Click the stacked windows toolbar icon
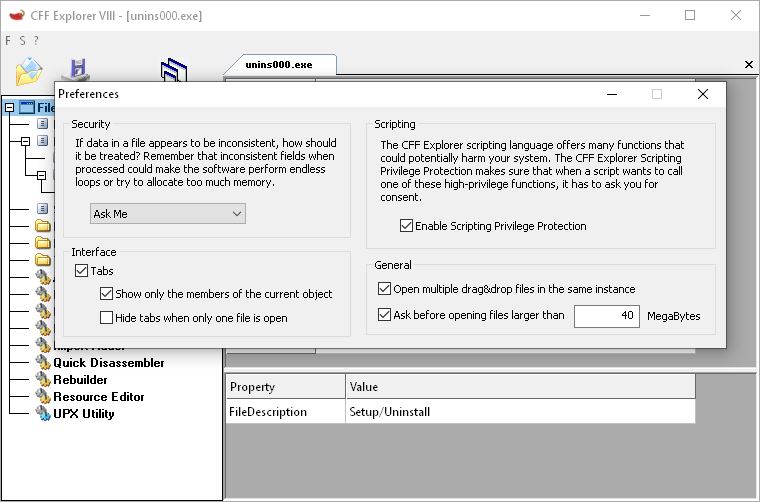 point(174,70)
